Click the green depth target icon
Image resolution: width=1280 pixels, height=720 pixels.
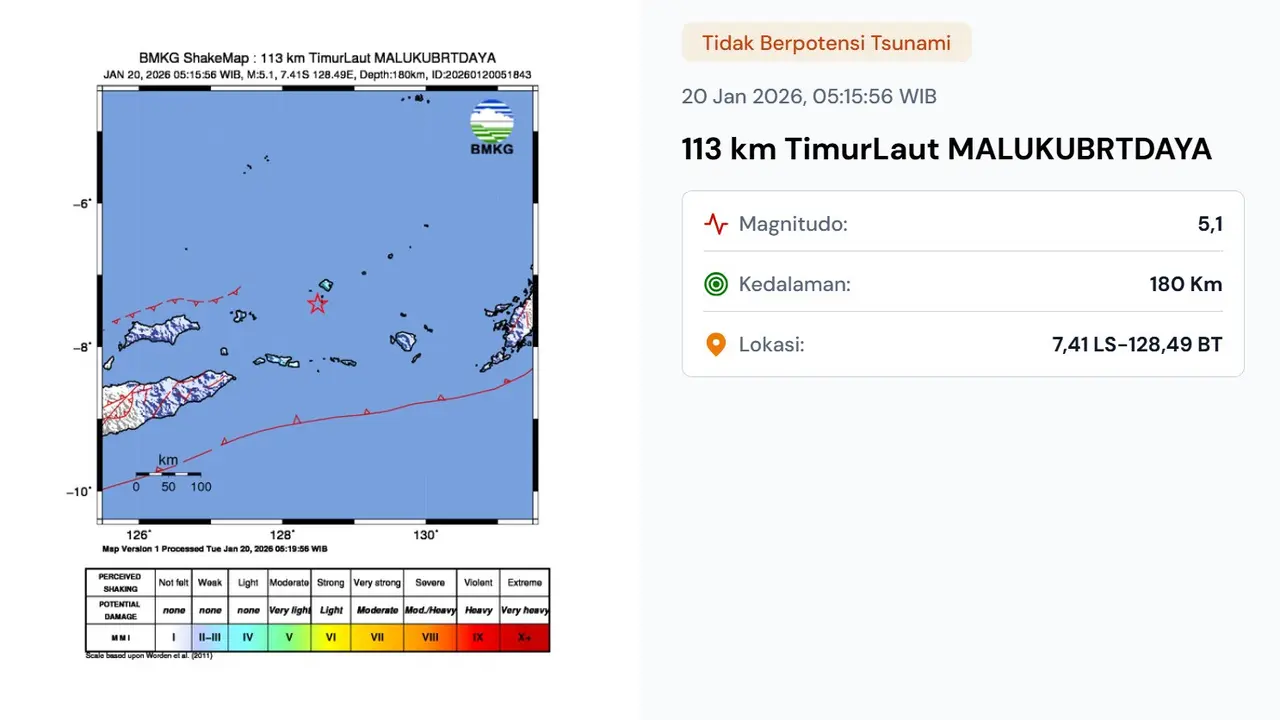(716, 284)
